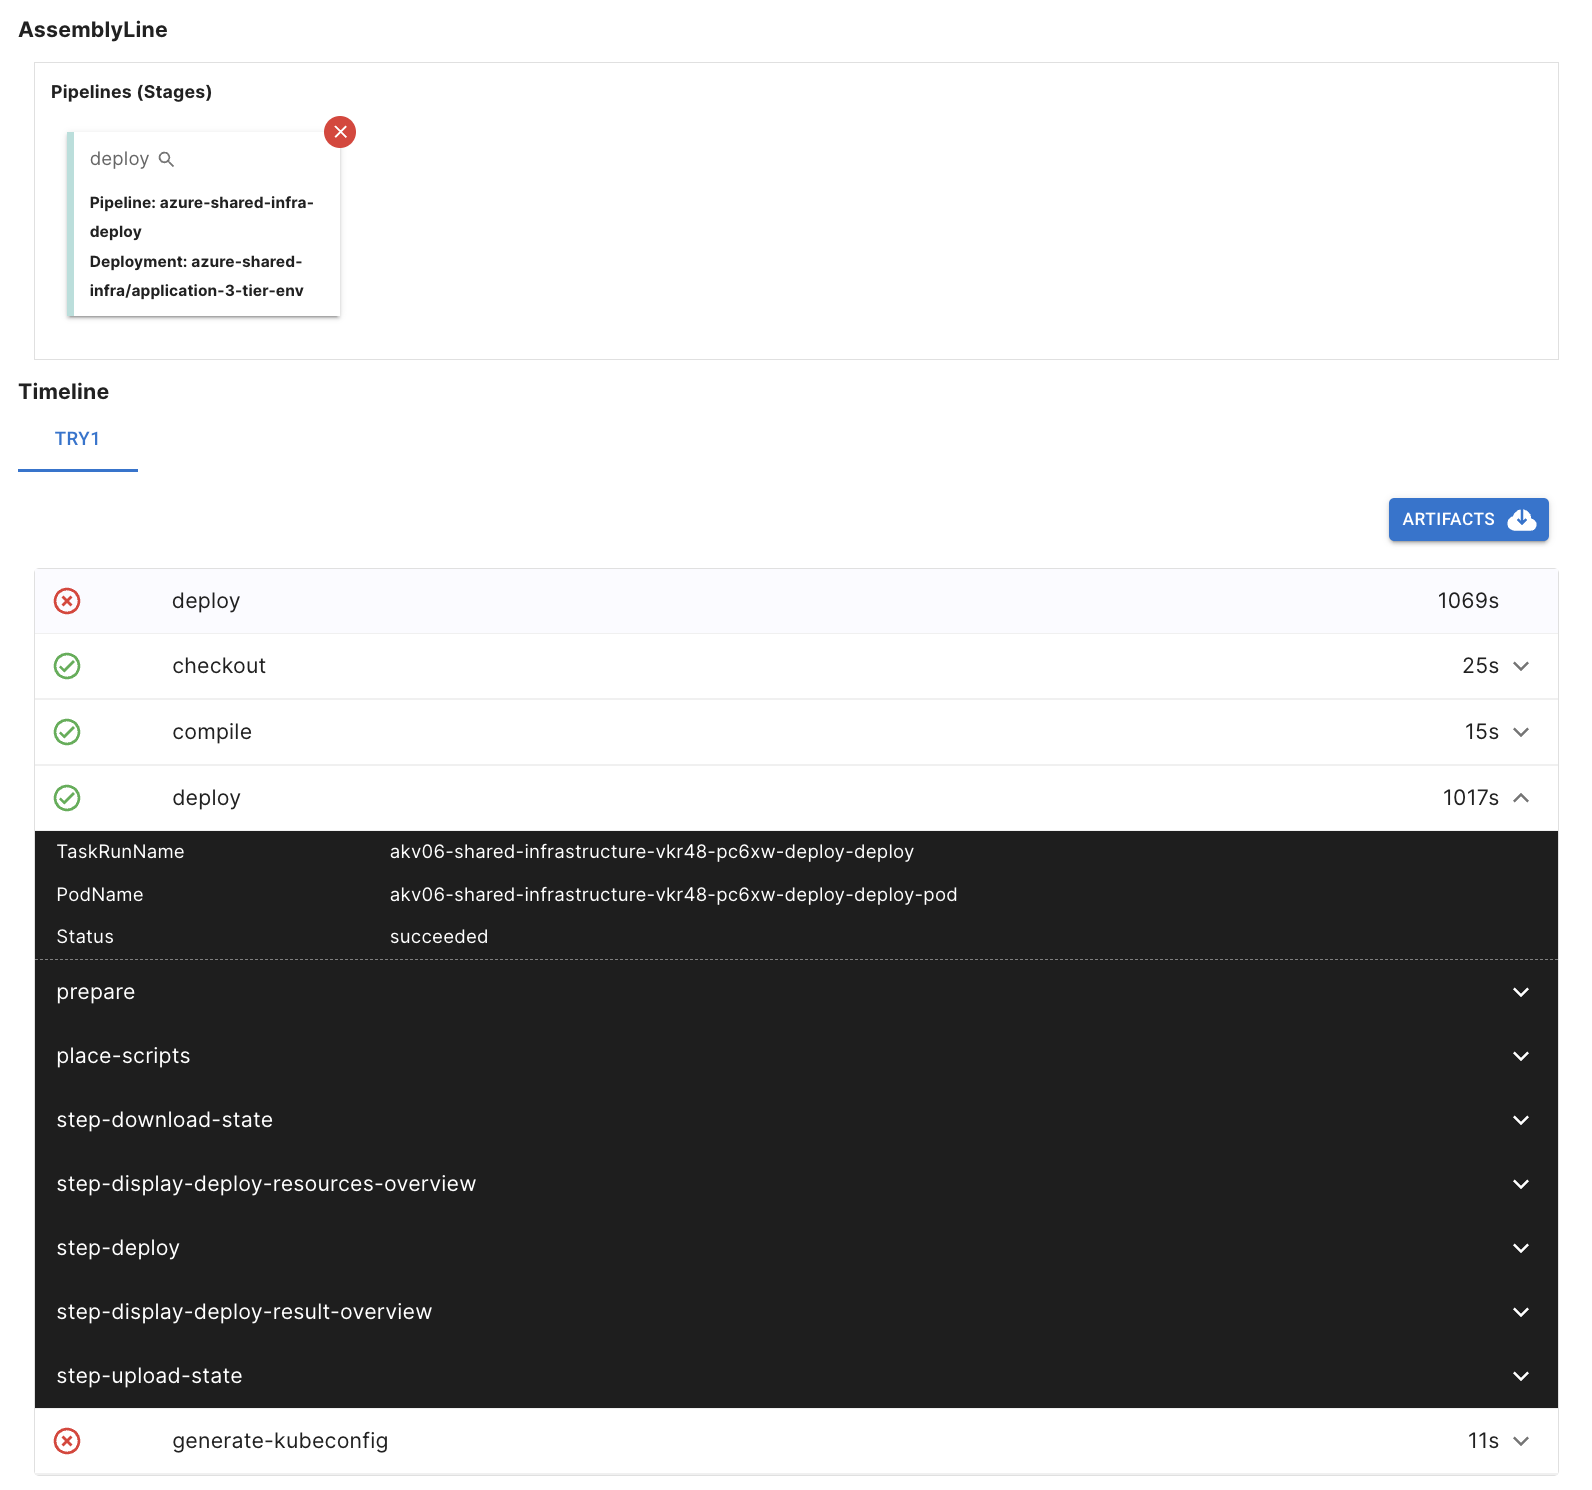The image size is (1592, 1490).
Task: Click the cloud download icon in Artifacts
Action: 1521,519
